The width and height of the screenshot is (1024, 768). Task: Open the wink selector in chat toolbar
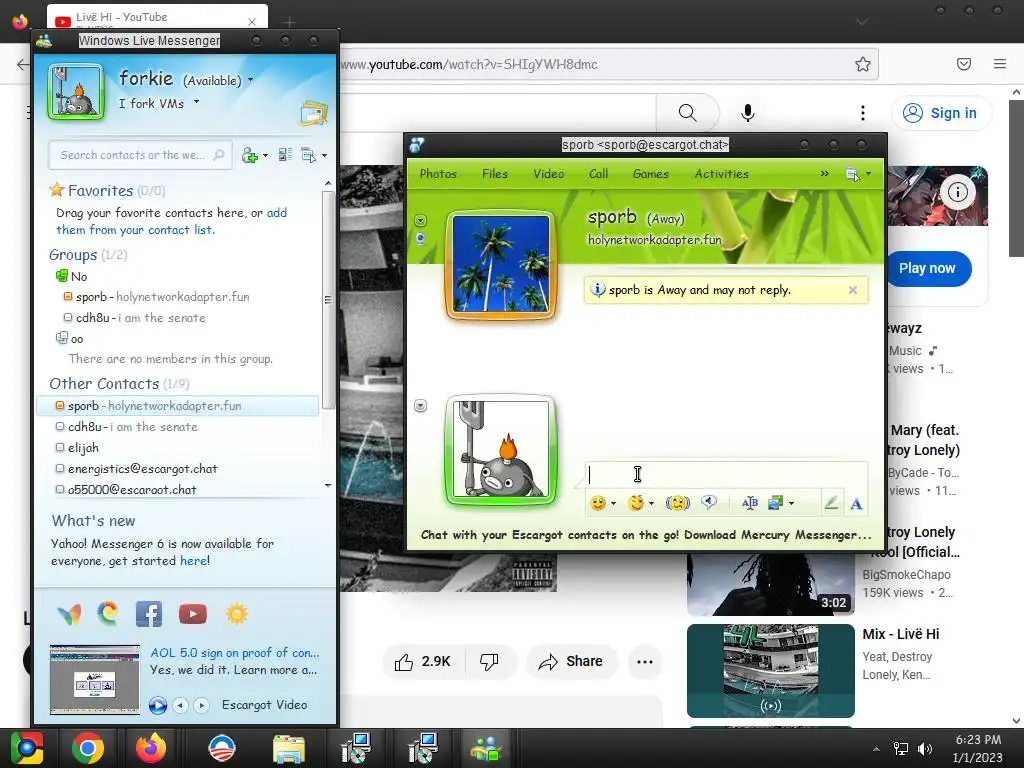pos(635,503)
